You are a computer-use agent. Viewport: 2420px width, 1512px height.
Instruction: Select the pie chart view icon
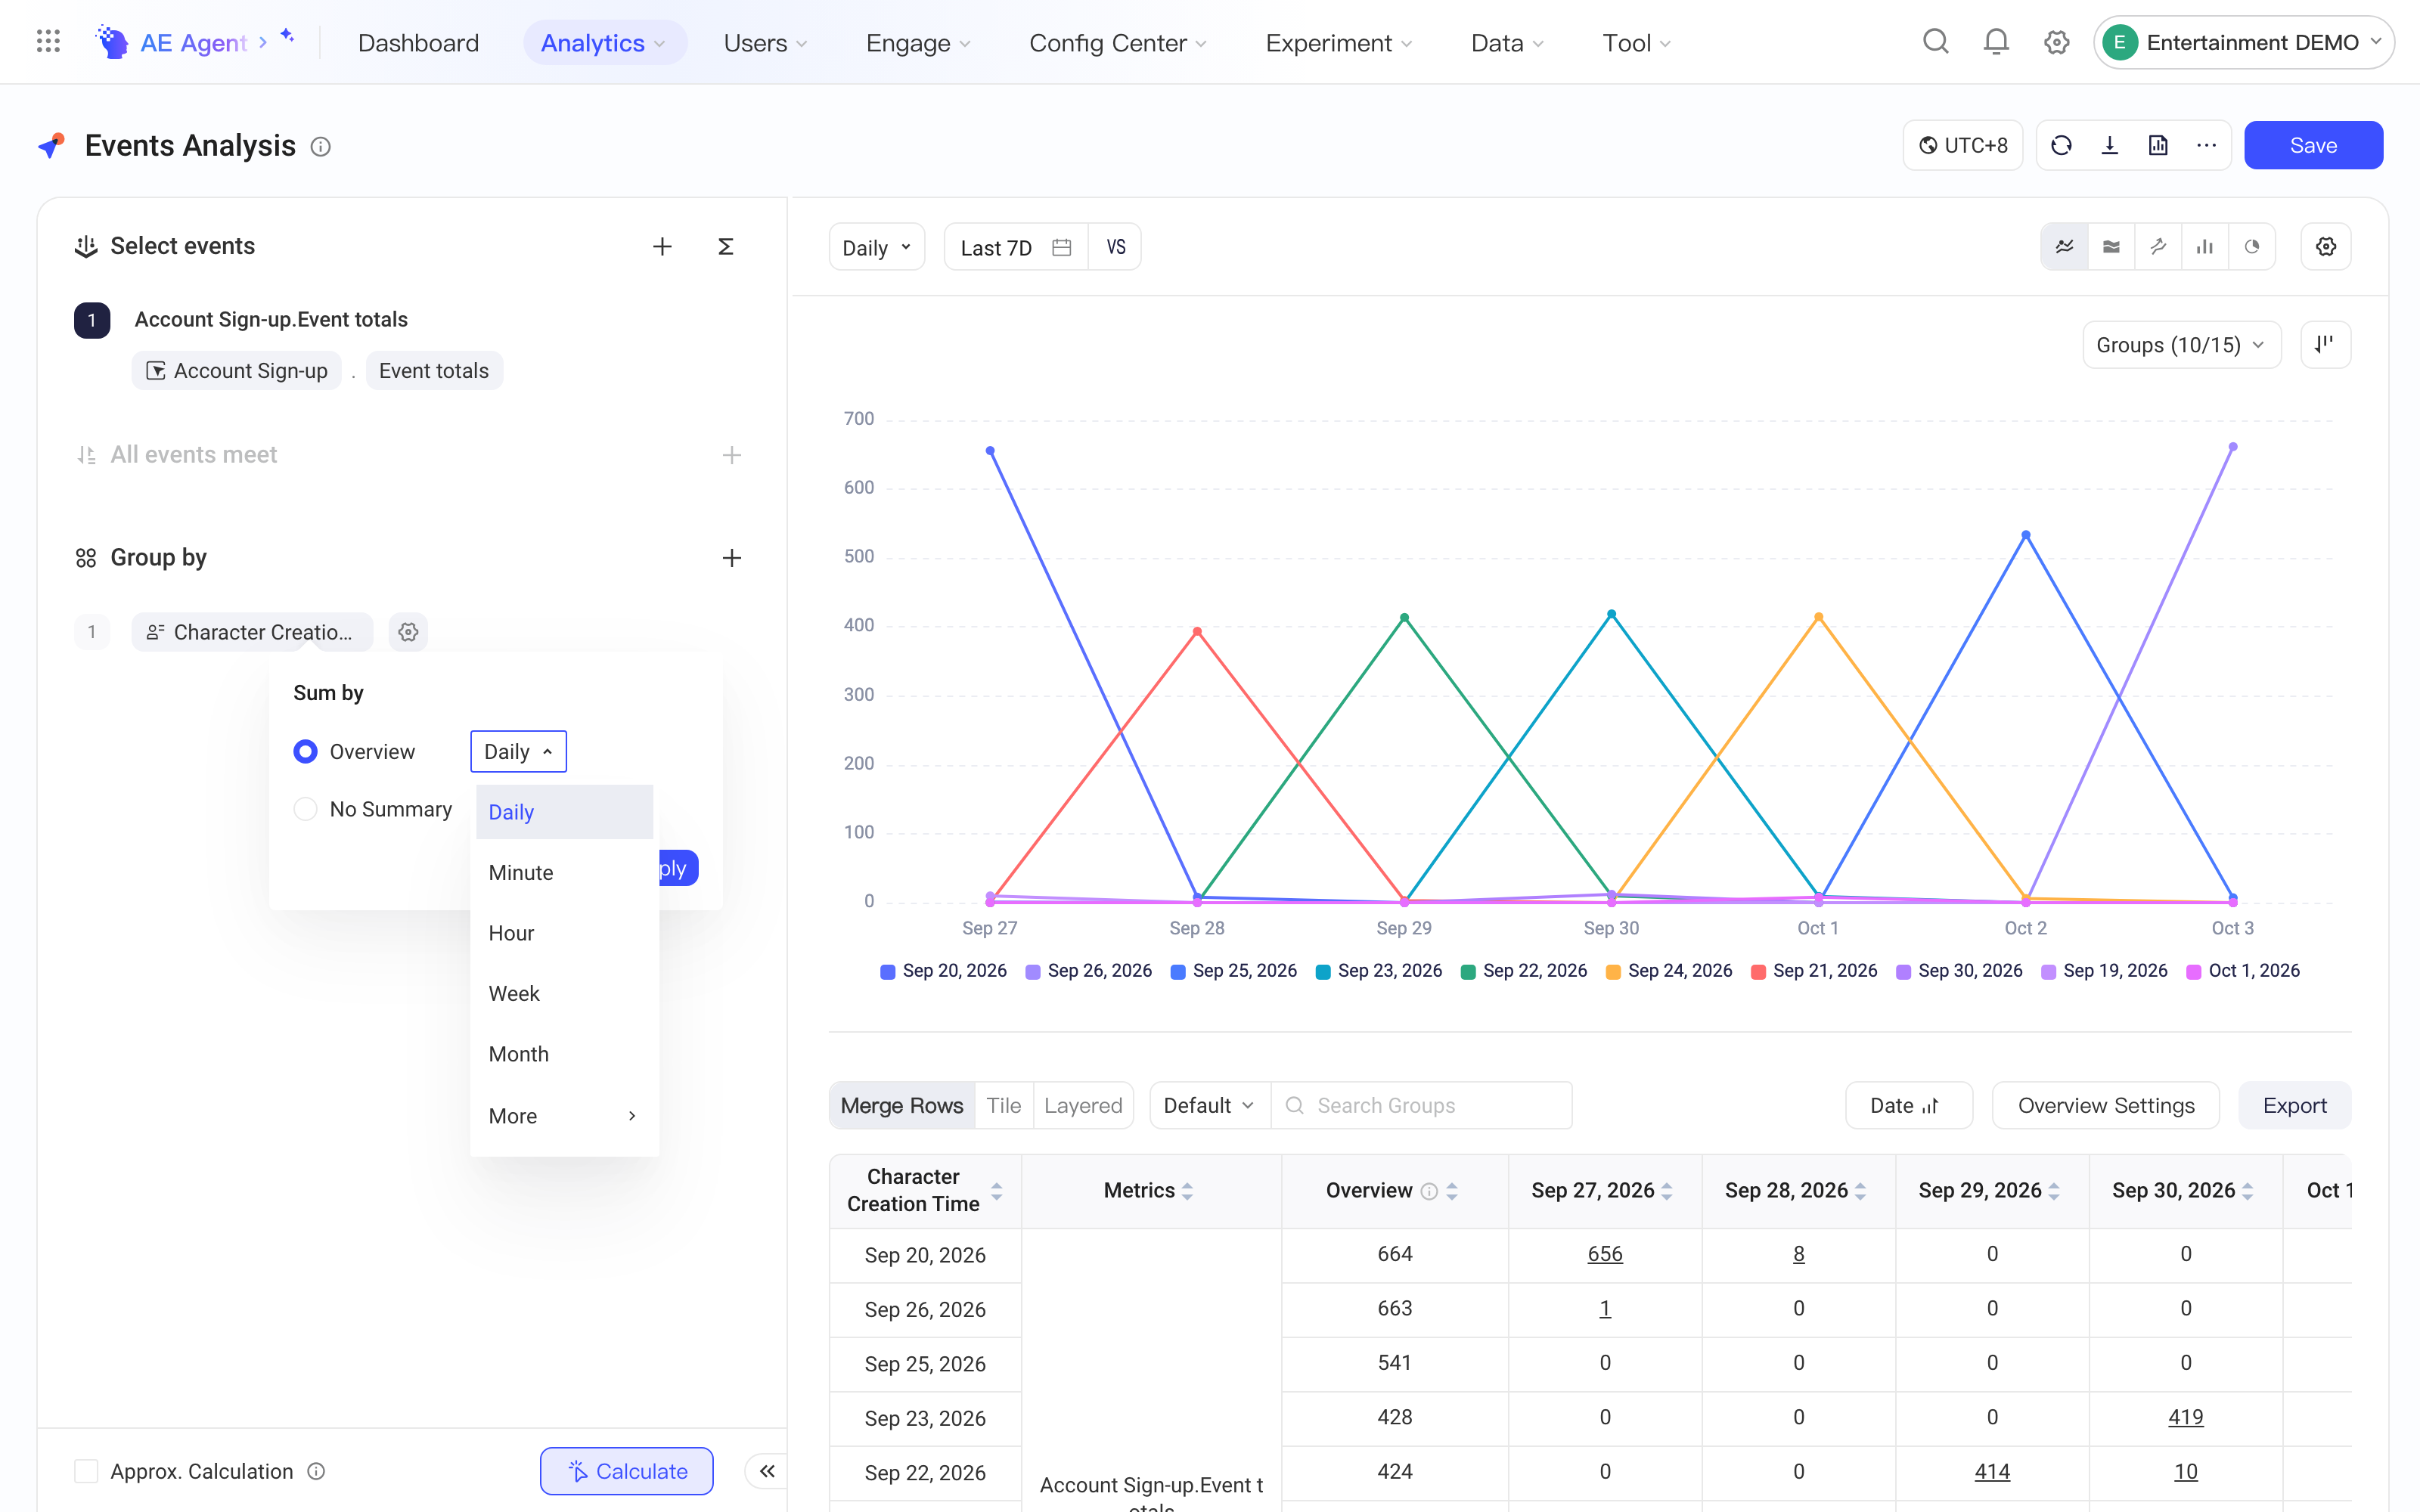(x=2251, y=247)
